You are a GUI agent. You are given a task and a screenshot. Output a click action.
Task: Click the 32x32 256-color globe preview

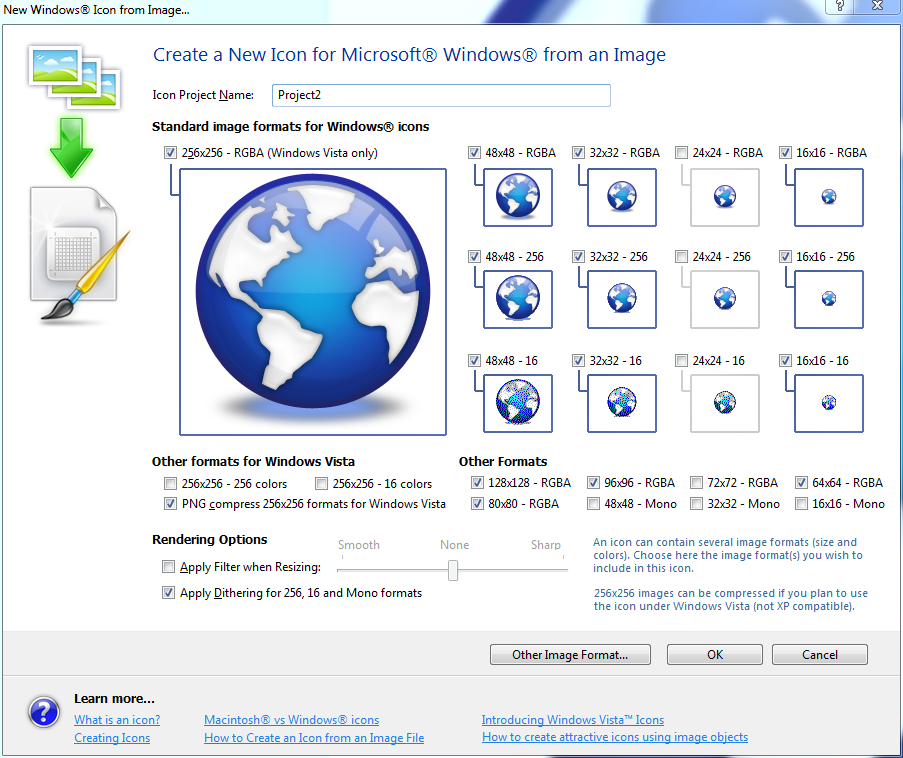click(621, 300)
